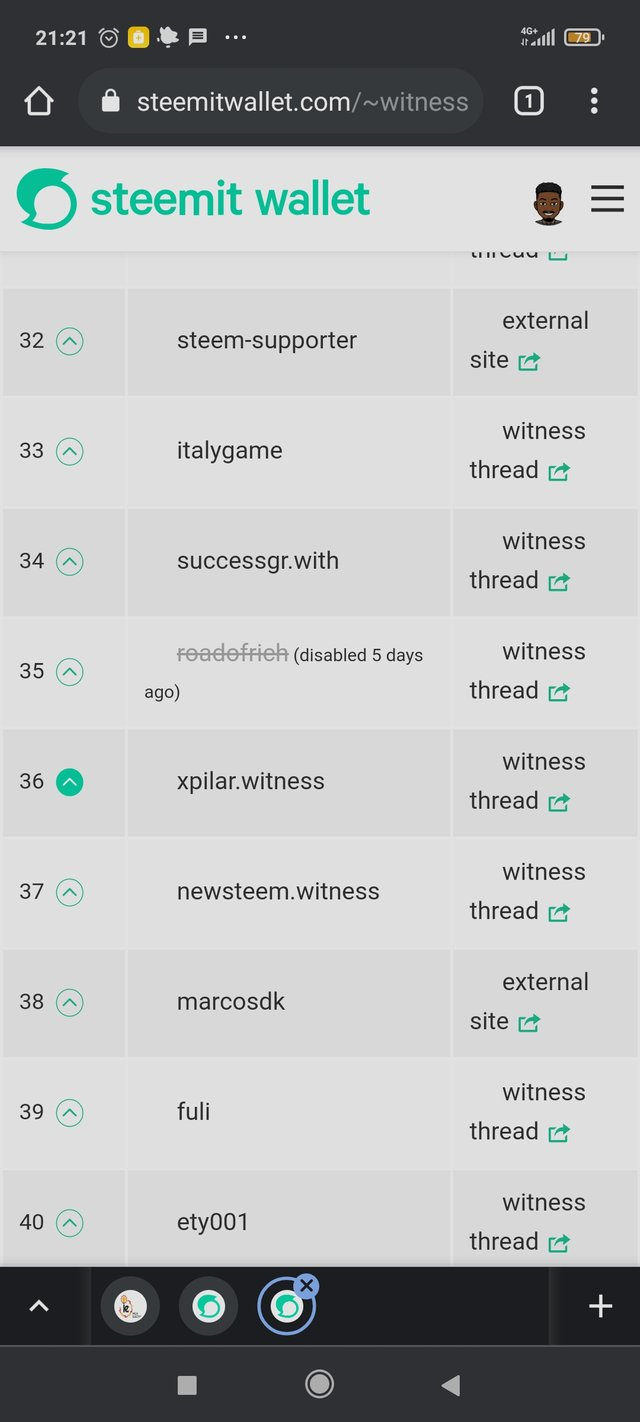Image resolution: width=640 pixels, height=1422 pixels.
Task: Tap the user profile avatar
Action: [548, 203]
